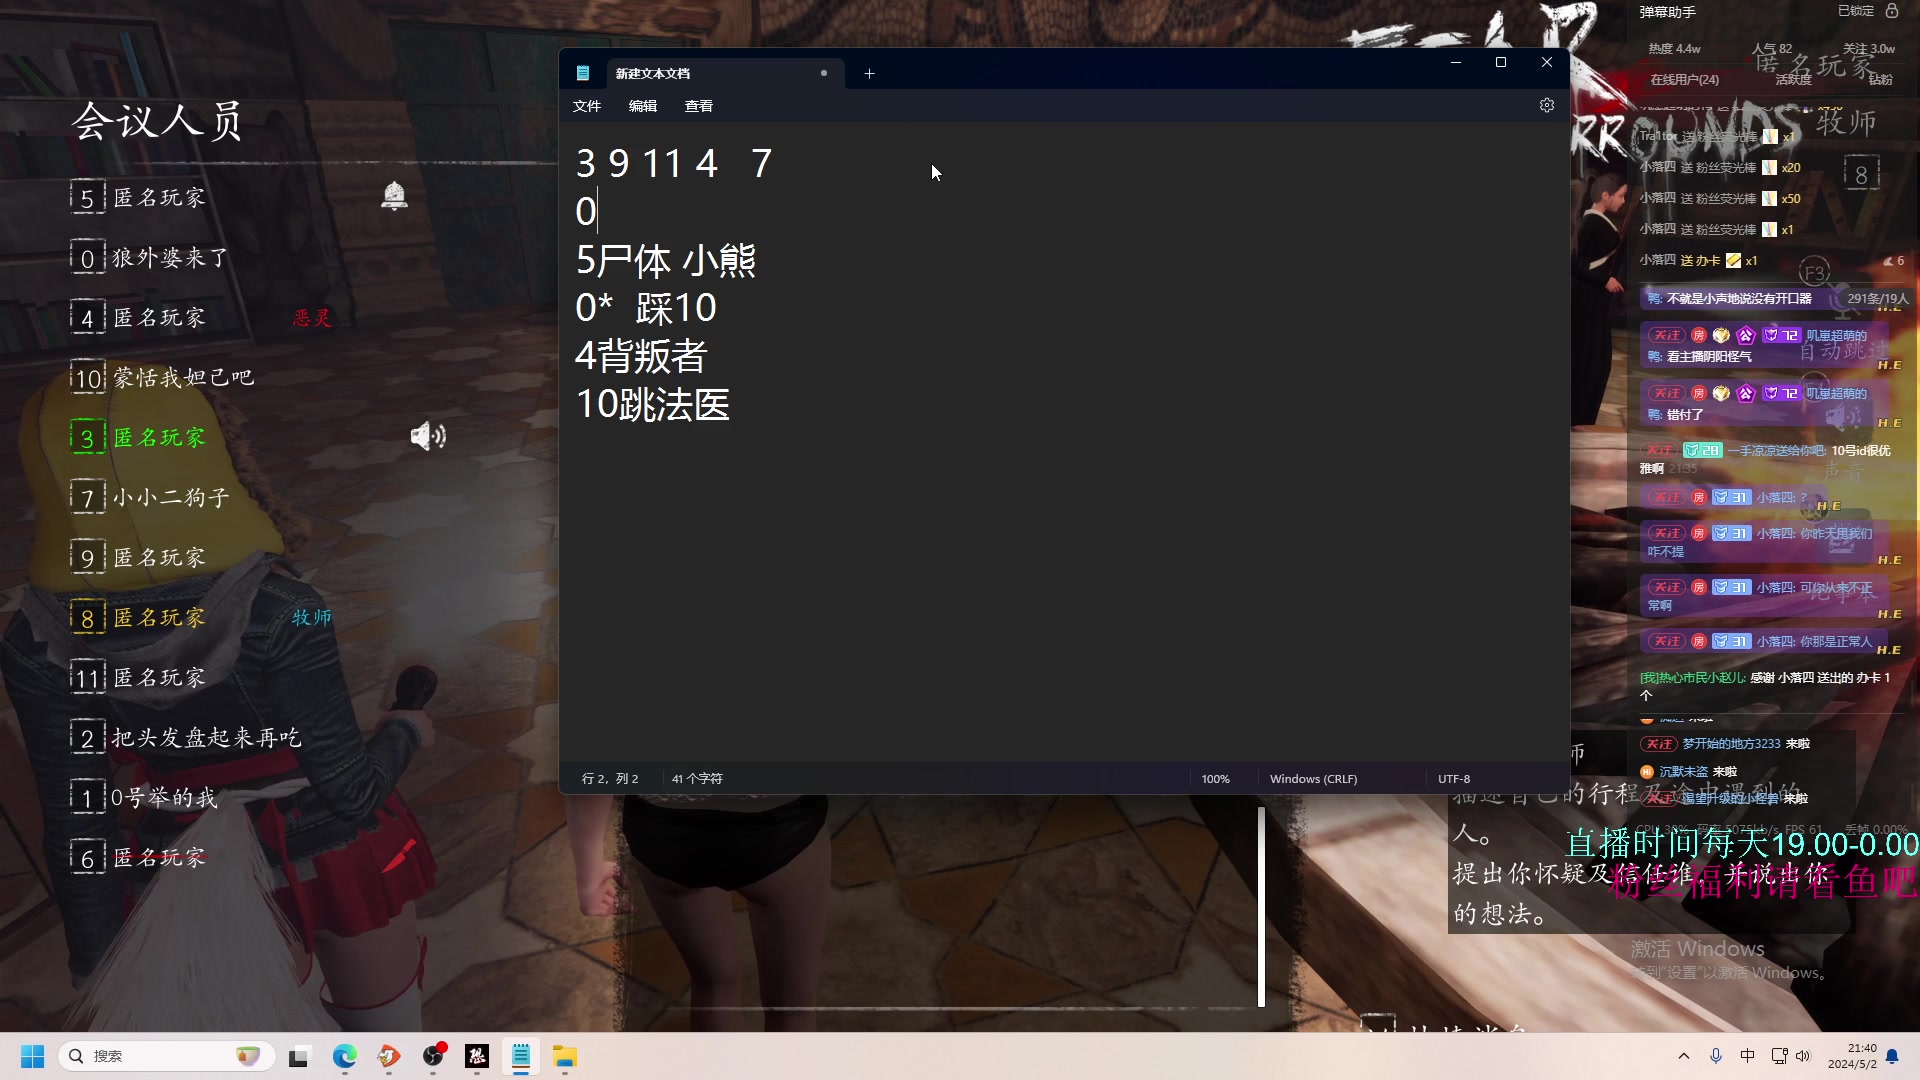Open Notepad settings gear icon
Viewport: 1920px width, 1080px height.
pos(1546,105)
